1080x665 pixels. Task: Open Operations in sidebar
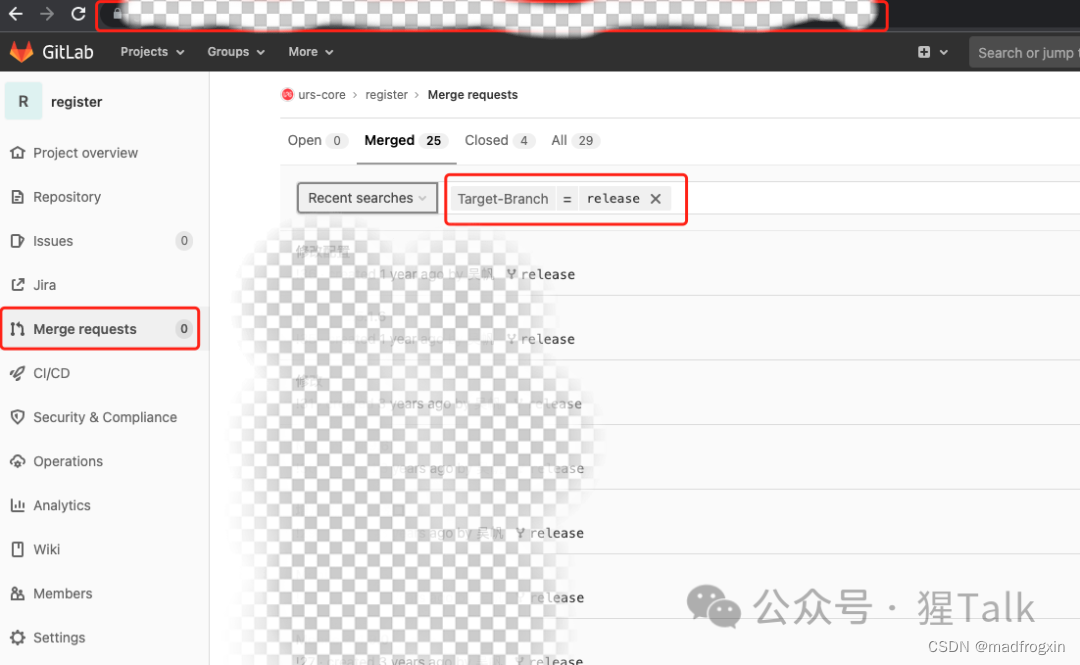tap(68, 461)
